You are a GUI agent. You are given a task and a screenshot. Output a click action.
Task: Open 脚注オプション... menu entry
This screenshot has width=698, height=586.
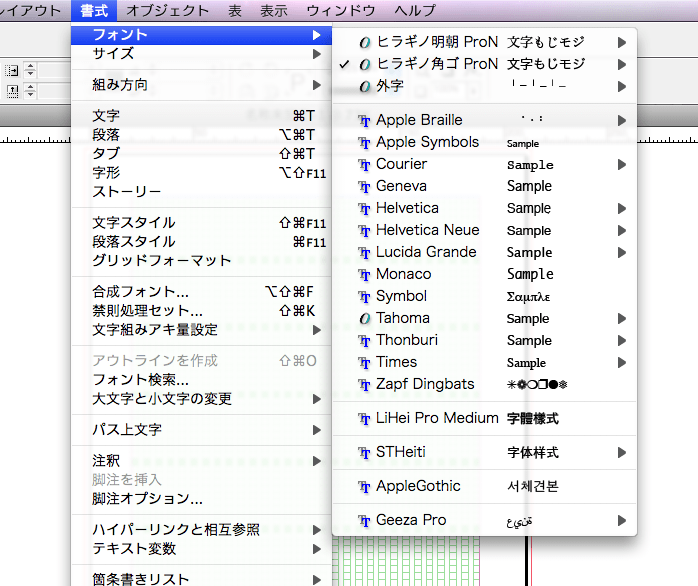(x=201, y=499)
